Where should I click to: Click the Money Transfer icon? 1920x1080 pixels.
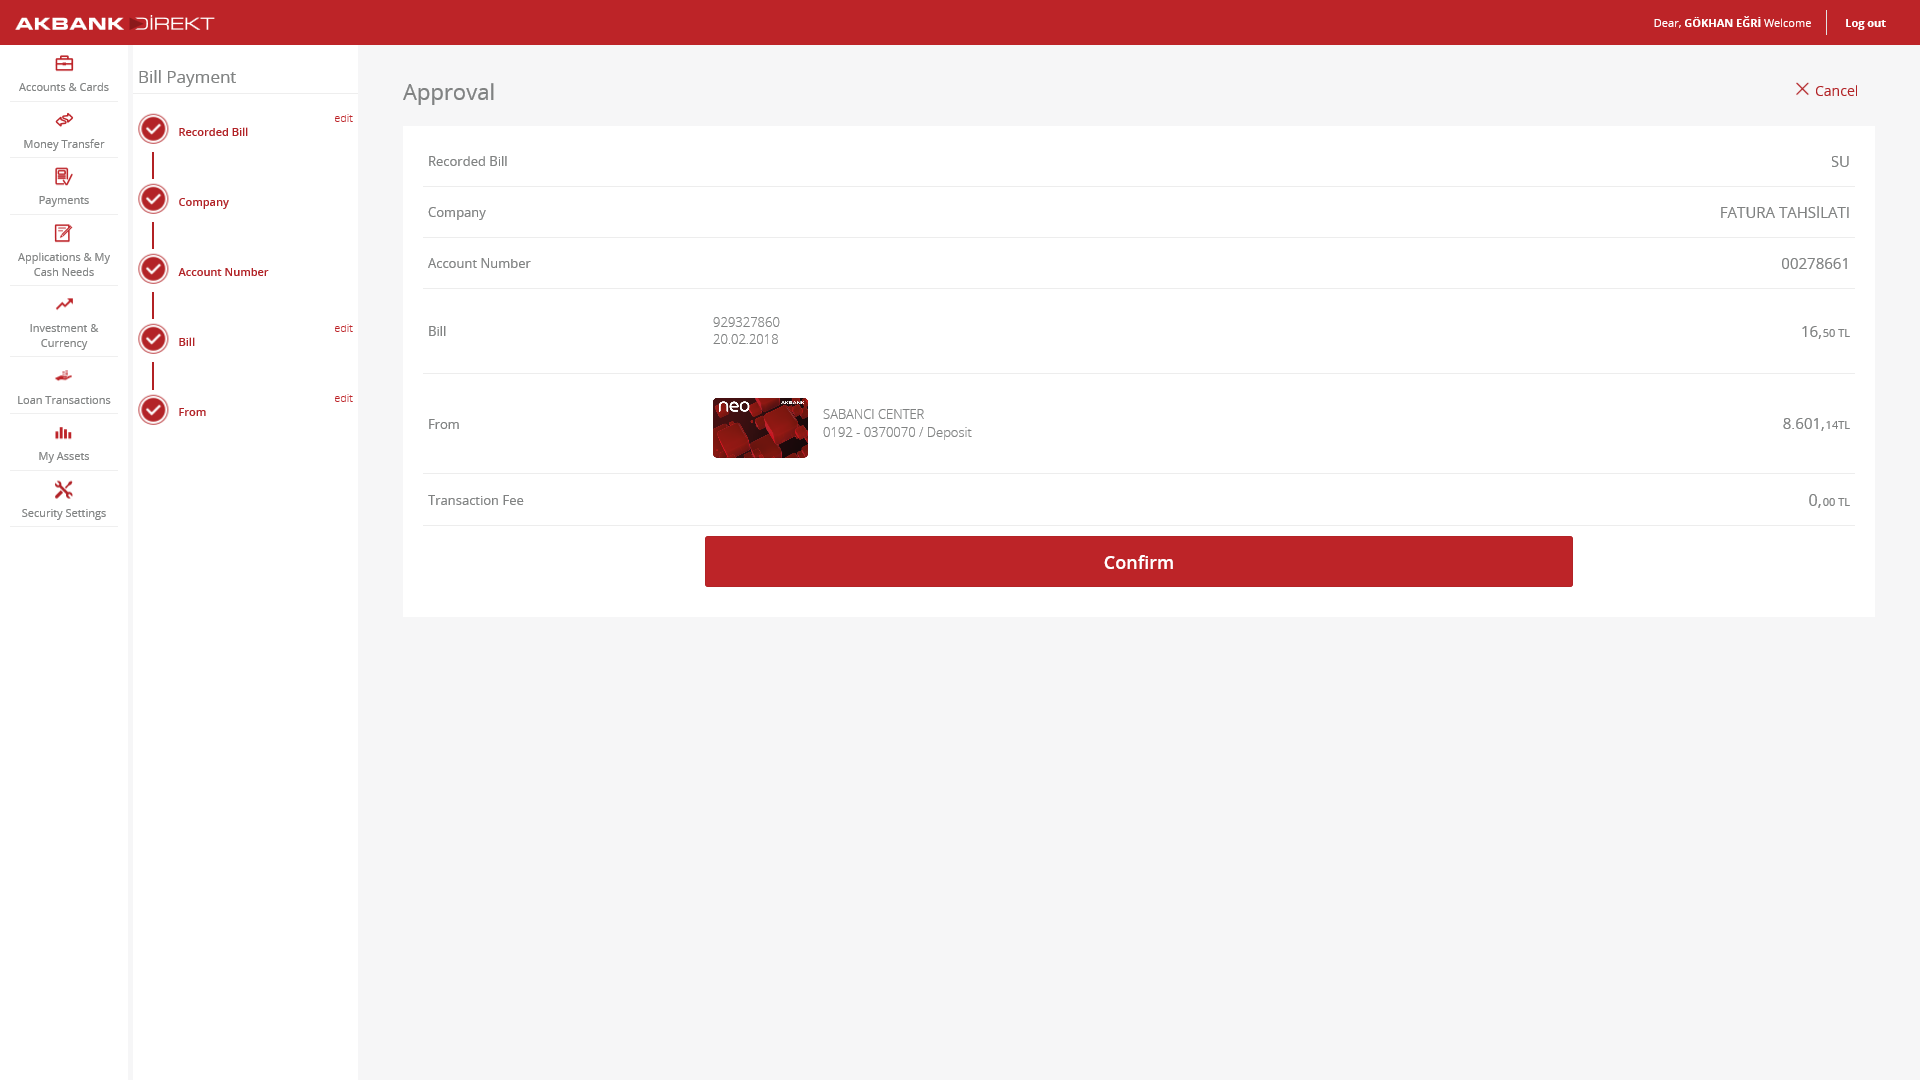point(64,120)
